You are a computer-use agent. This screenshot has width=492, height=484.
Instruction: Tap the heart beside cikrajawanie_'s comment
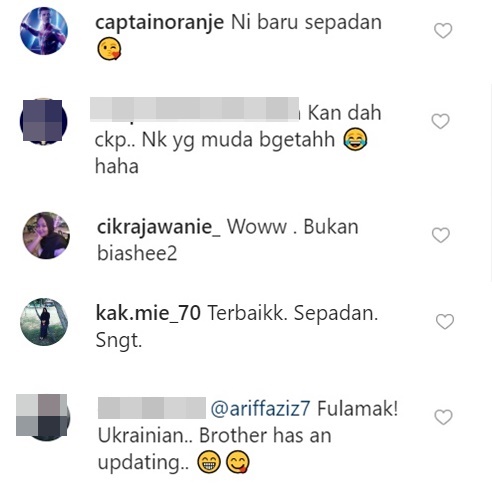(441, 235)
